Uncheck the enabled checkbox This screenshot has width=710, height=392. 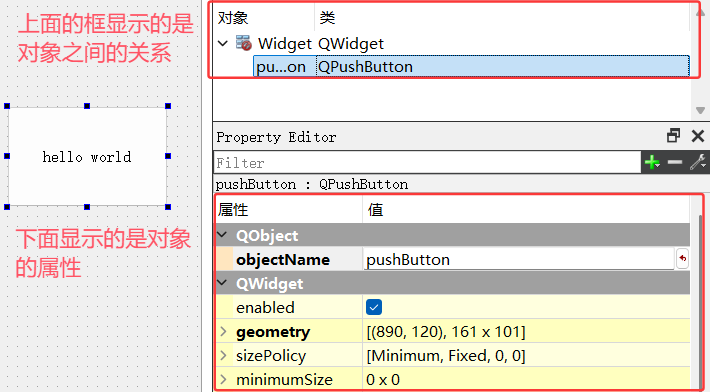(374, 307)
